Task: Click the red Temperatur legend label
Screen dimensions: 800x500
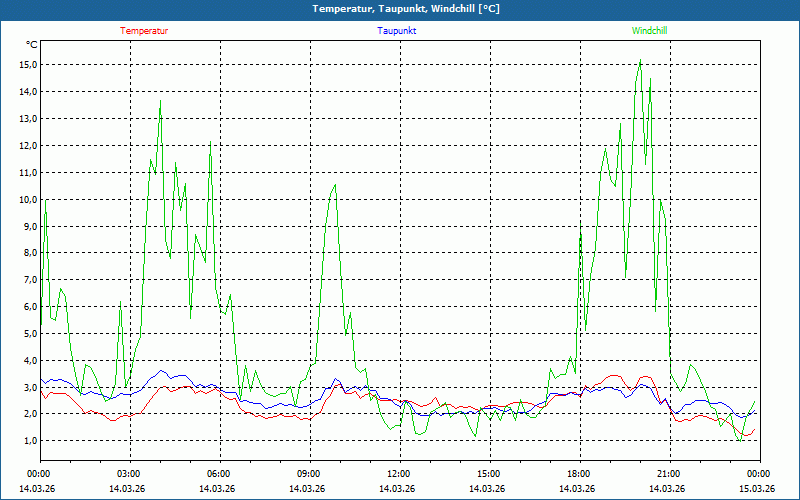Action: click(x=144, y=31)
